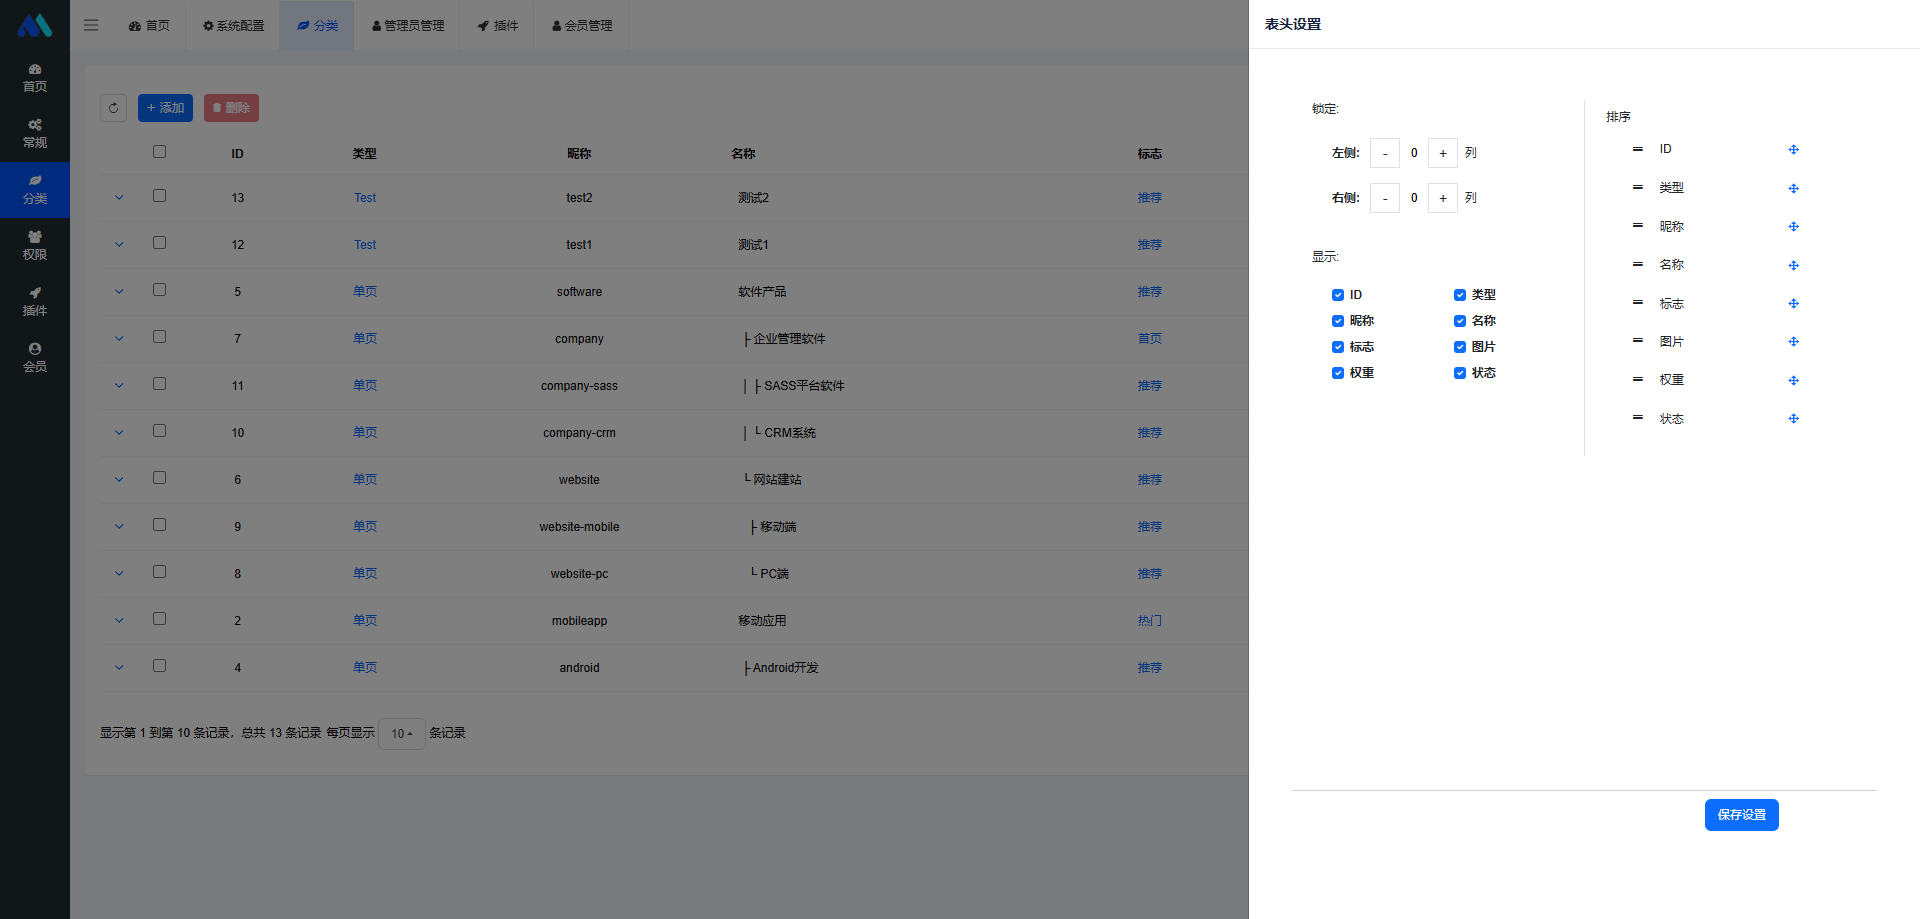Uncheck the 名称 display checkbox
The width and height of the screenshot is (1920, 919).
click(1459, 321)
